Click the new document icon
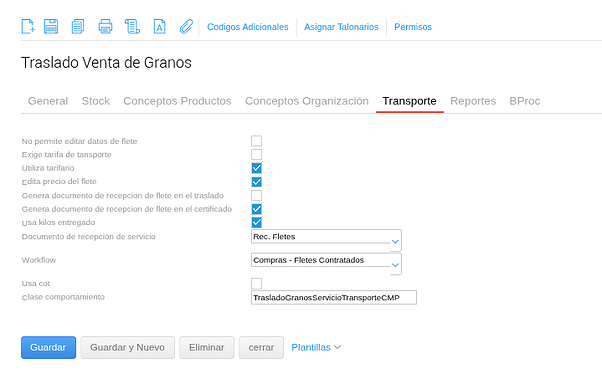The height and width of the screenshot is (384, 602). [28, 26]
